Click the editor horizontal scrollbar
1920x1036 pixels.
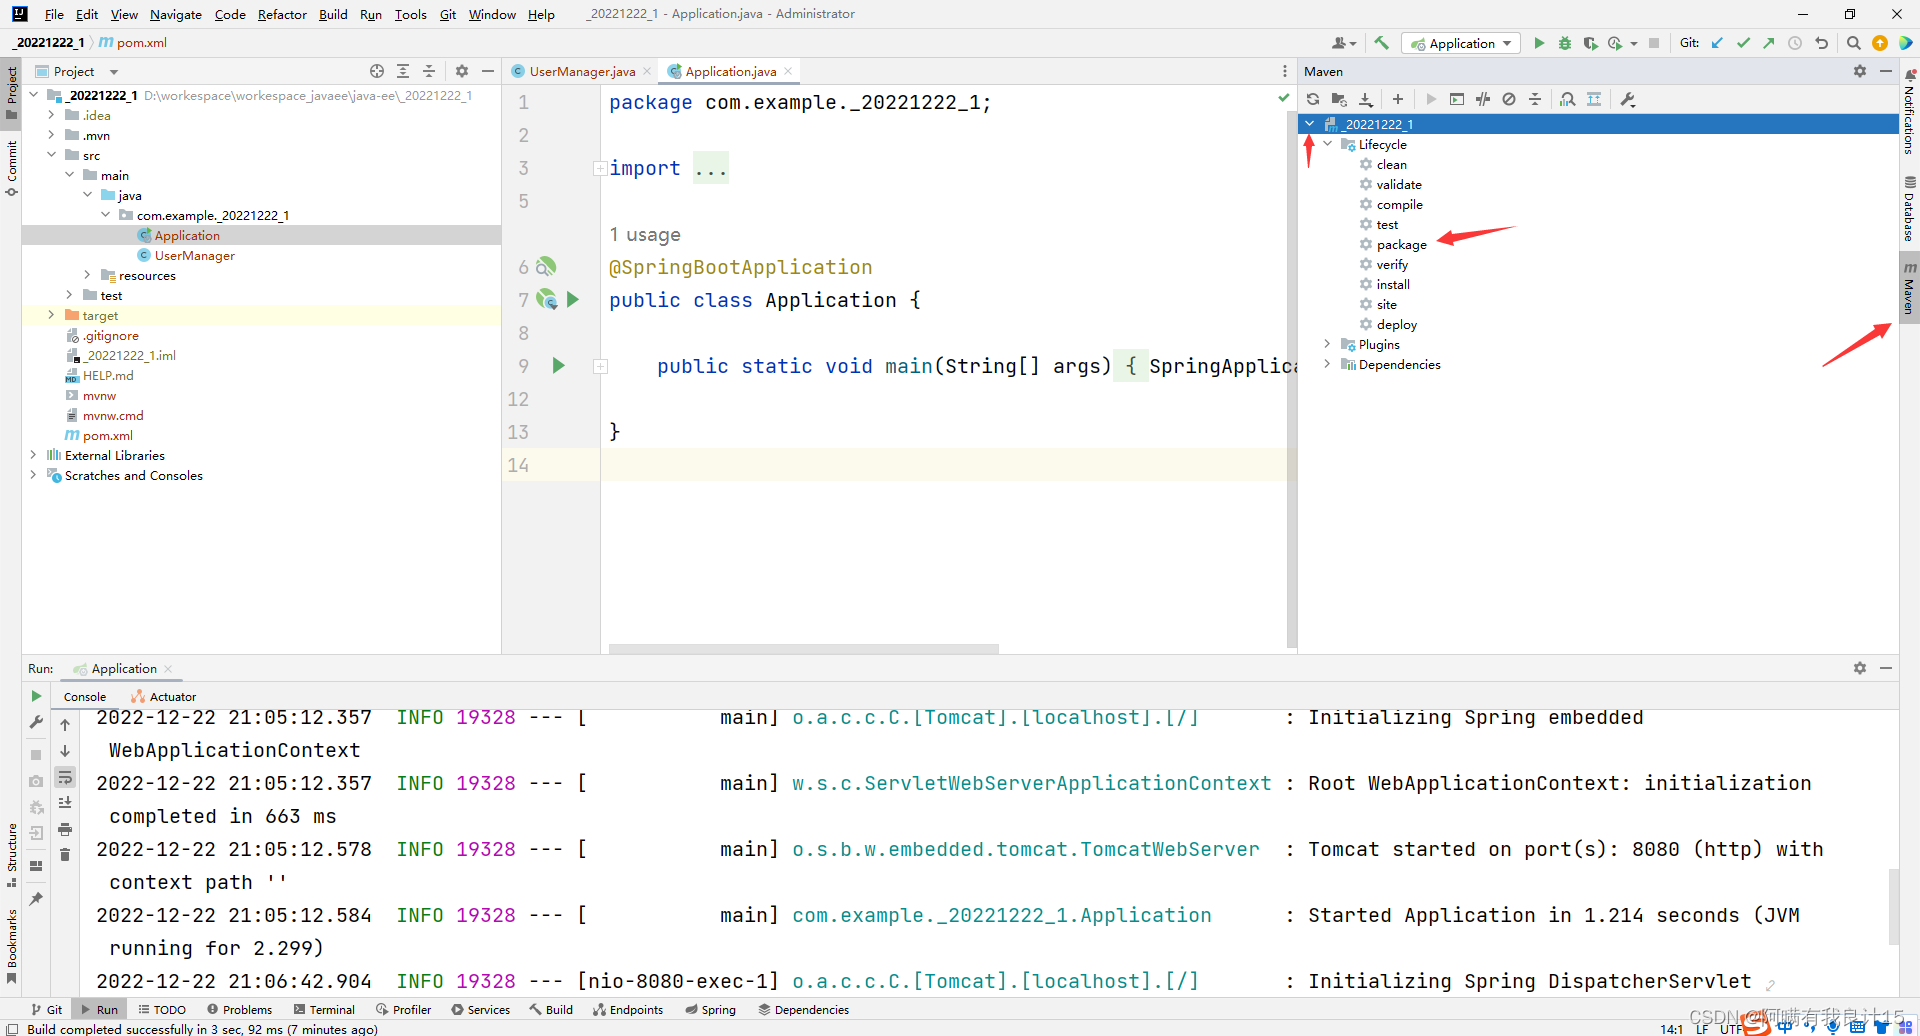pos(803,649)
